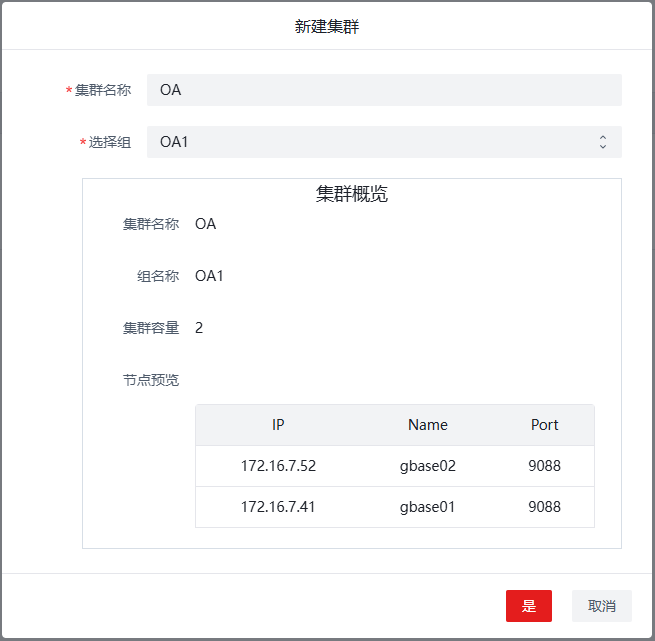Click port 9088 in the gbase01 row
This screenshot has height=641, width=655.
(x=544, y=507)
